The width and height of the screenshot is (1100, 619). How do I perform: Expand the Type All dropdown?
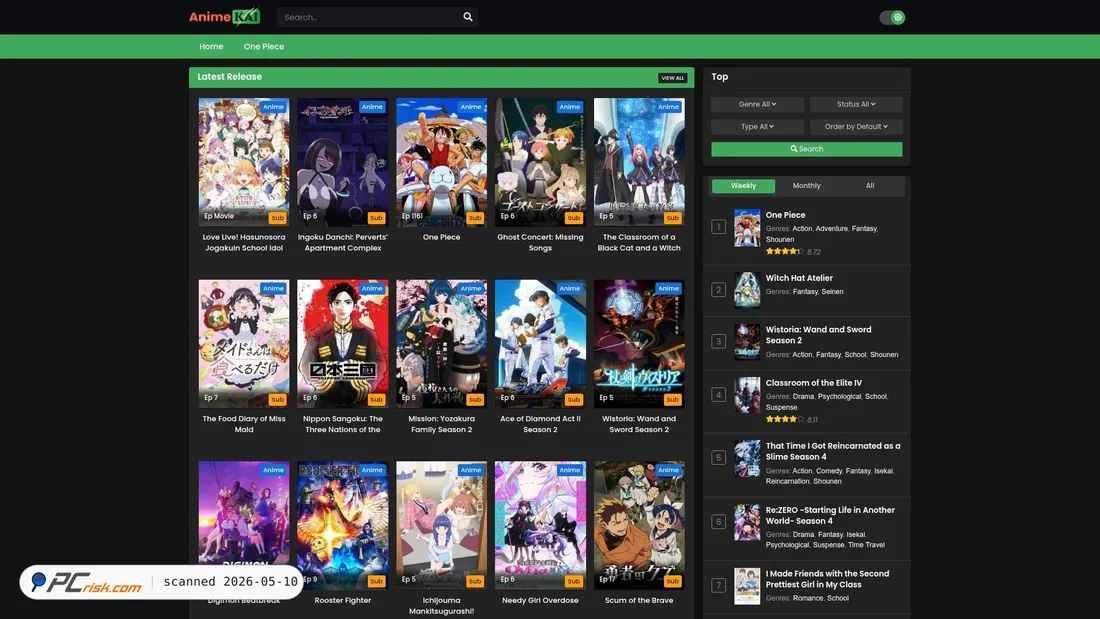[x=757, y=127]
